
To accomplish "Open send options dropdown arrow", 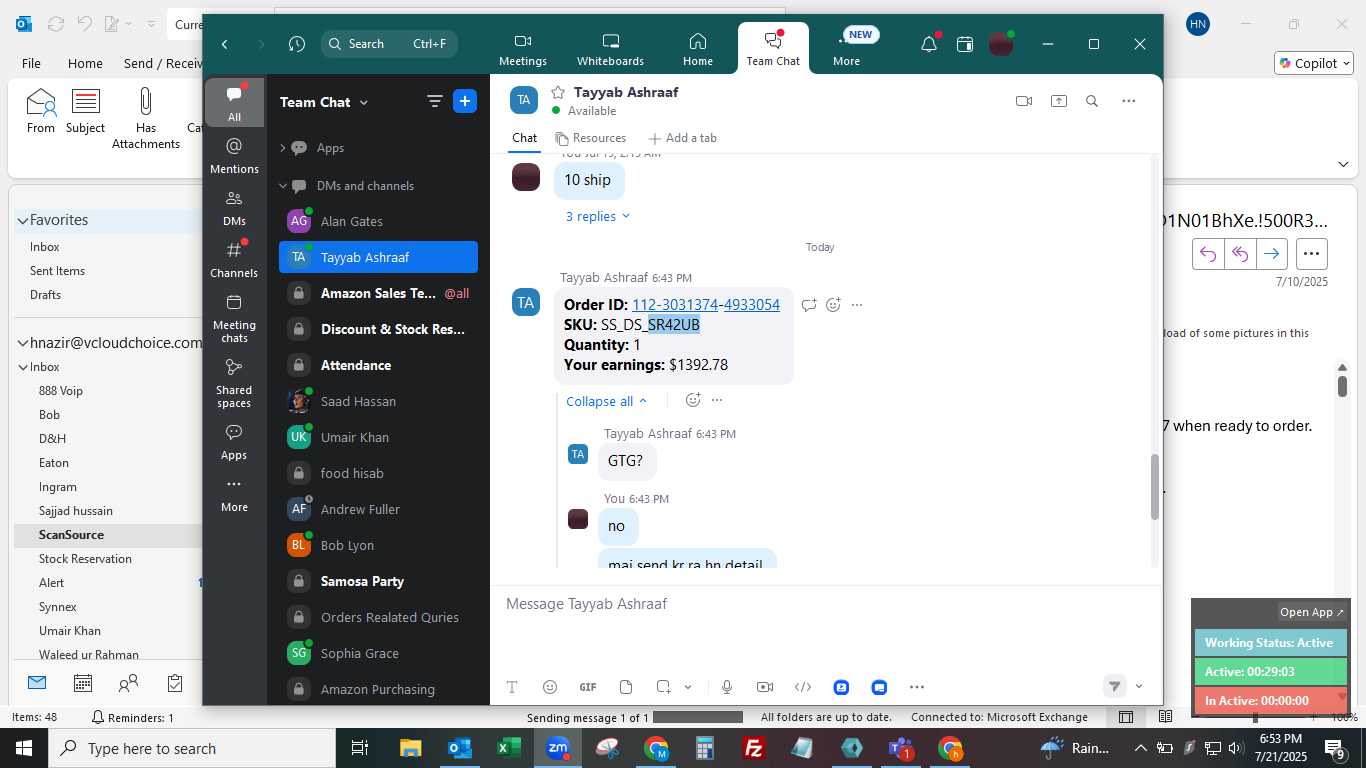I will coord(1139,686).
